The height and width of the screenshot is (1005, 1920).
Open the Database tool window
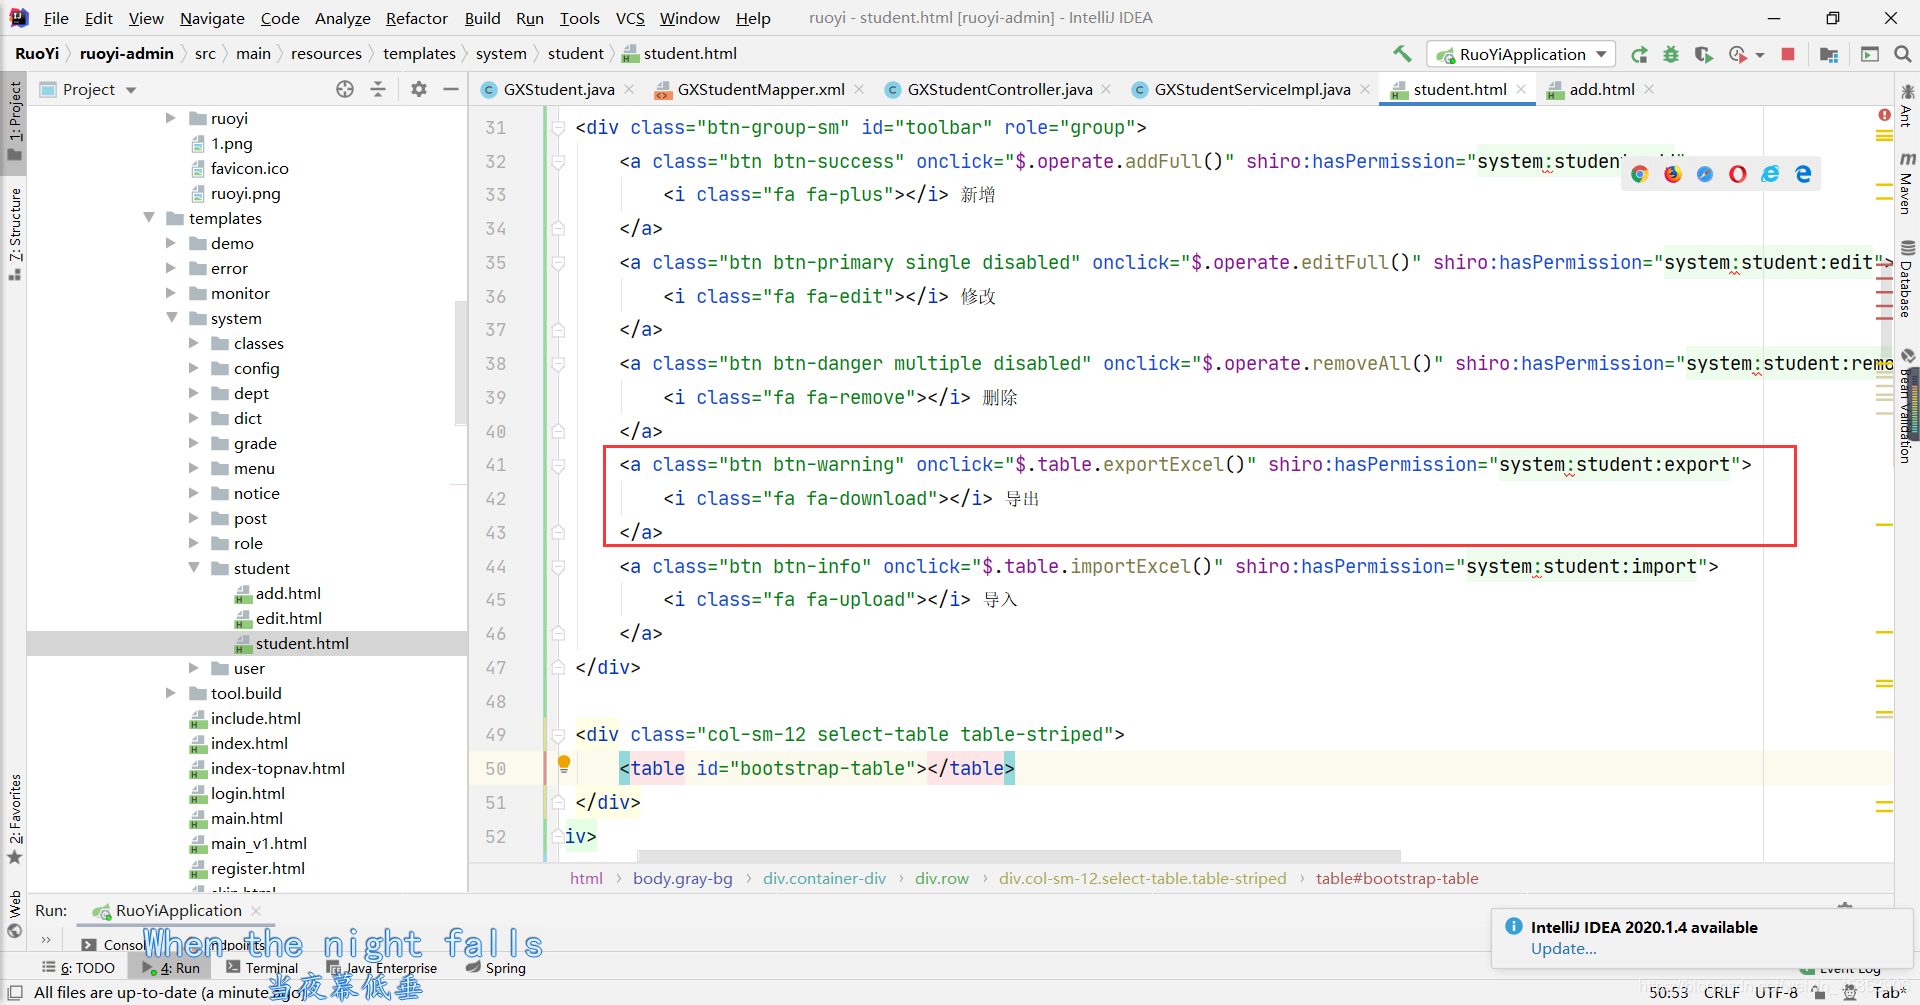(1907, 280)
